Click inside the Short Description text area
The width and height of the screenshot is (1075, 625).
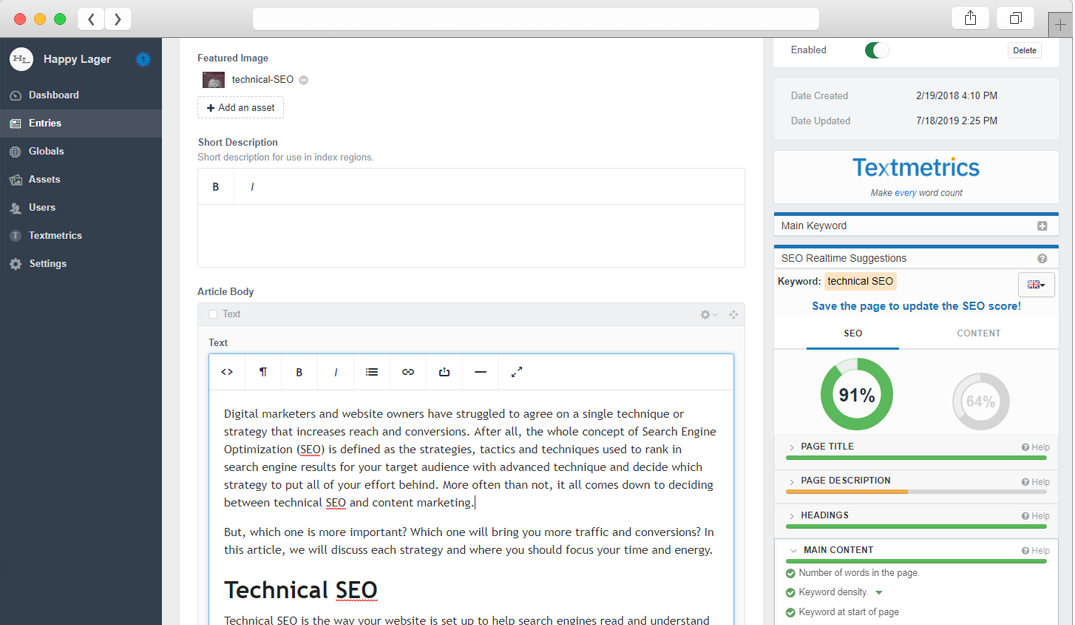(x=471, y=235)
